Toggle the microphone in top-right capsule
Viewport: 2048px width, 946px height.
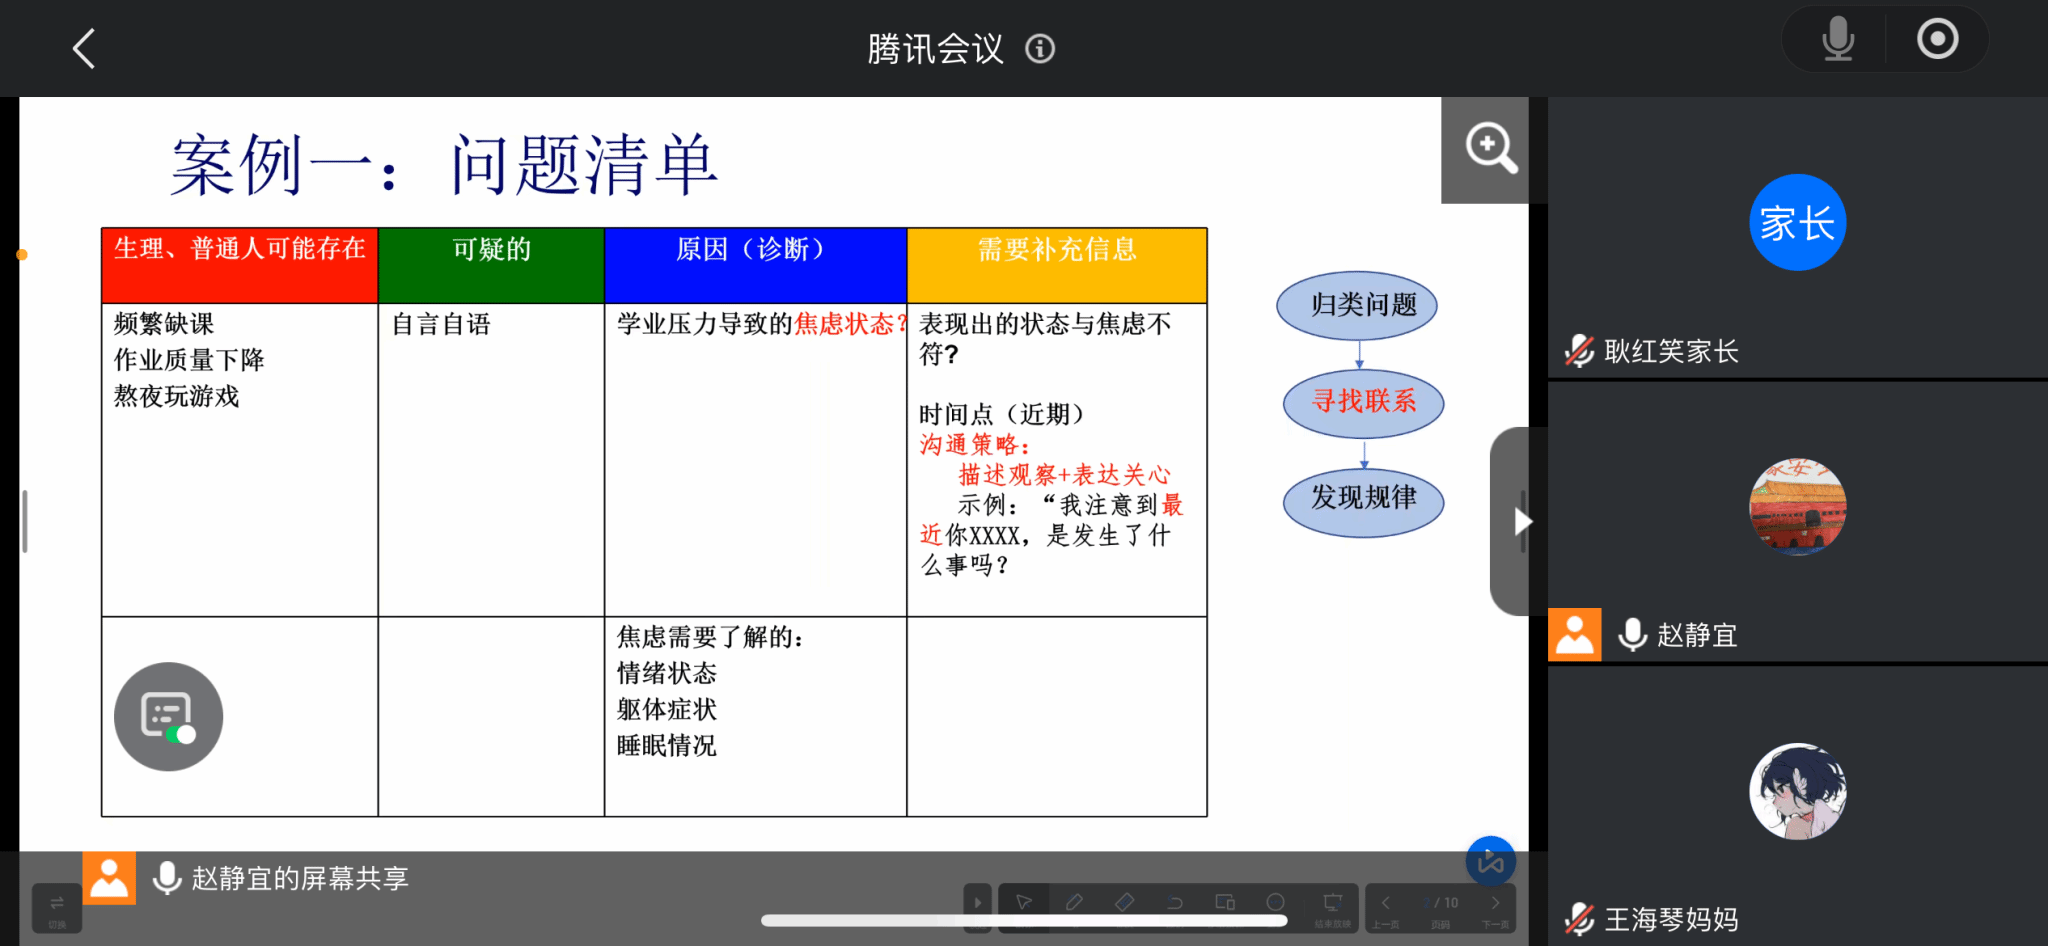(x=1837, y=40)
